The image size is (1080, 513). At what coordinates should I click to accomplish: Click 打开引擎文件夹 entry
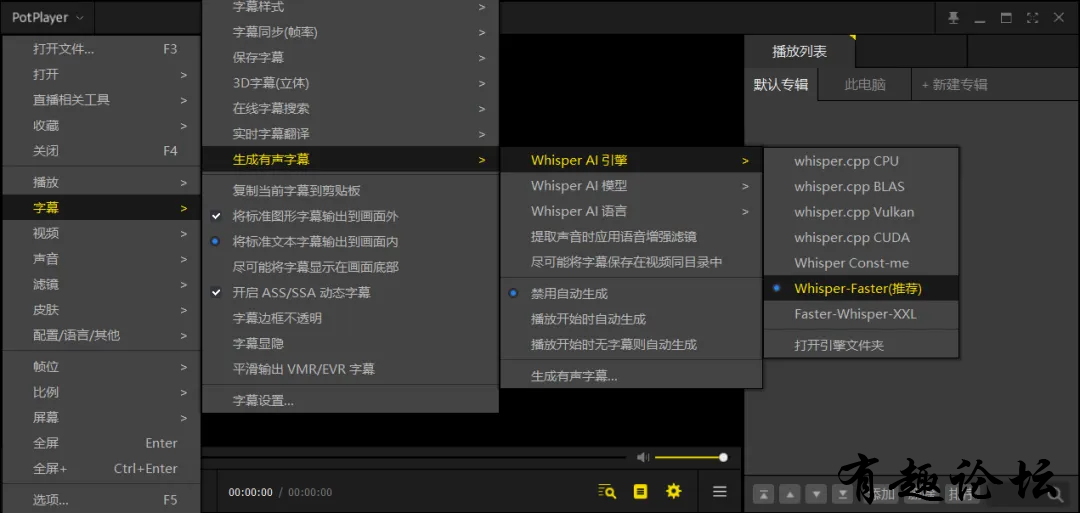coord(861,346)
